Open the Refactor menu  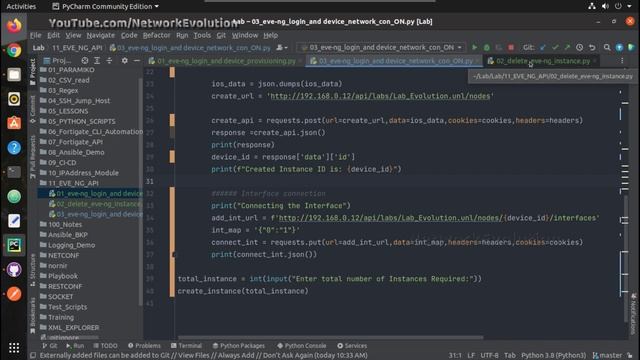156,35
